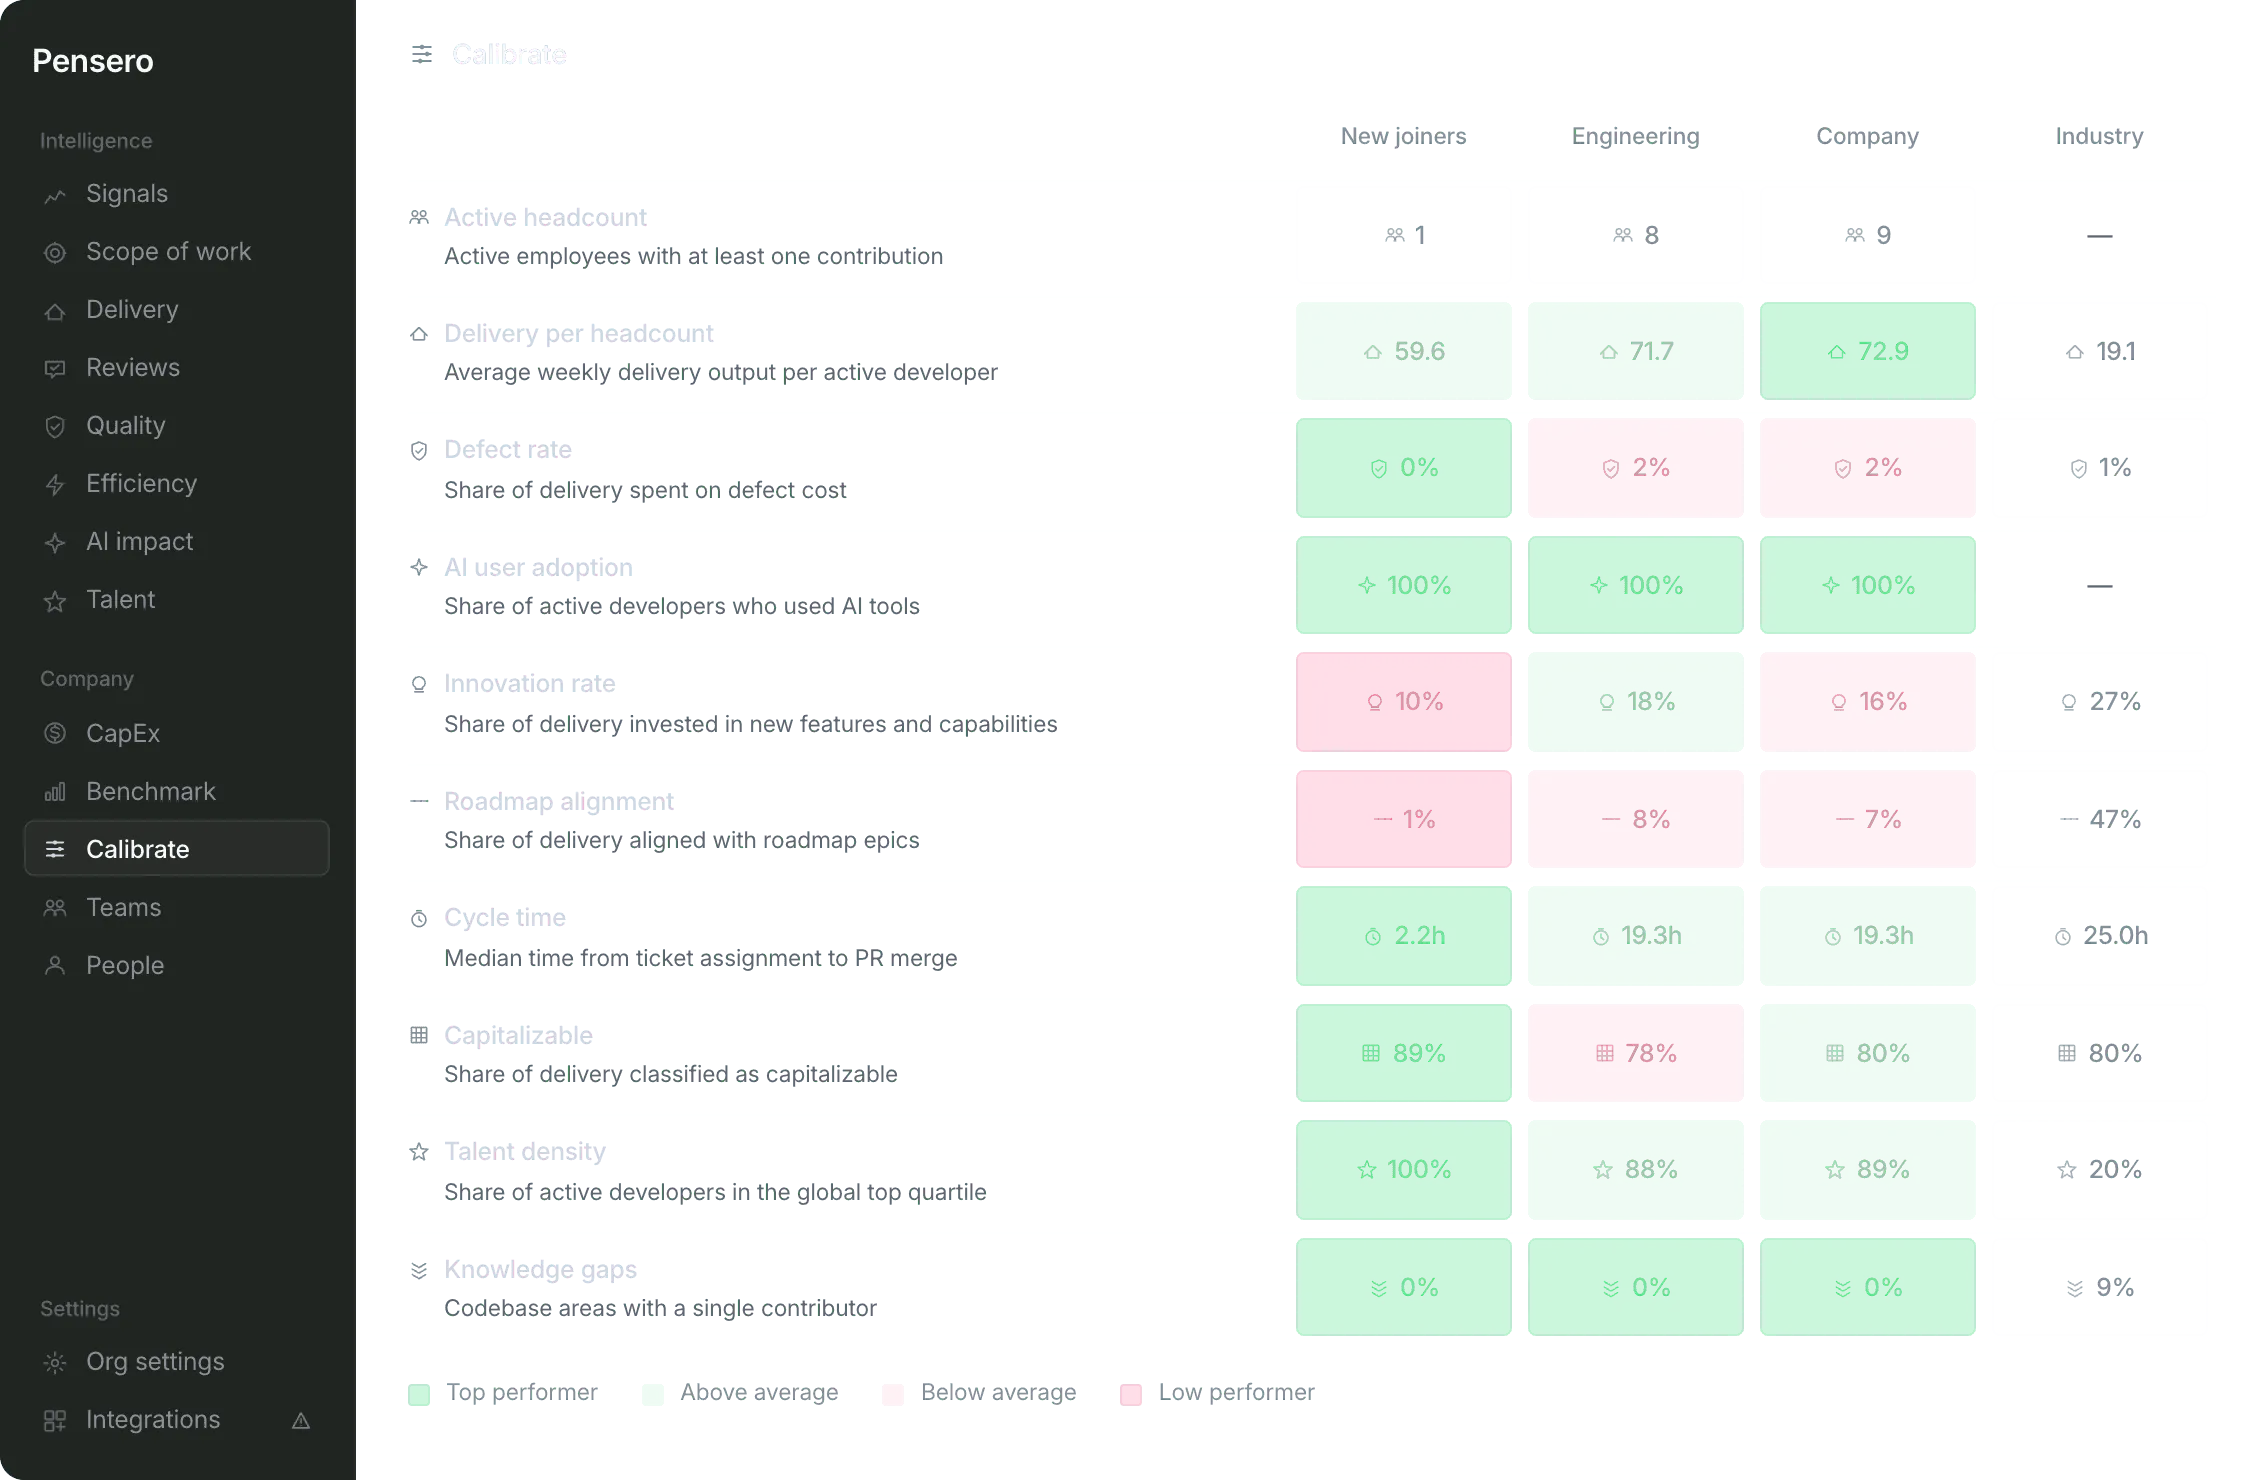The width and height of the screenshot is (2264, 1480).
Task: Click the Engineering 78% capitalizable cell
Action: pos(1635,1053)
